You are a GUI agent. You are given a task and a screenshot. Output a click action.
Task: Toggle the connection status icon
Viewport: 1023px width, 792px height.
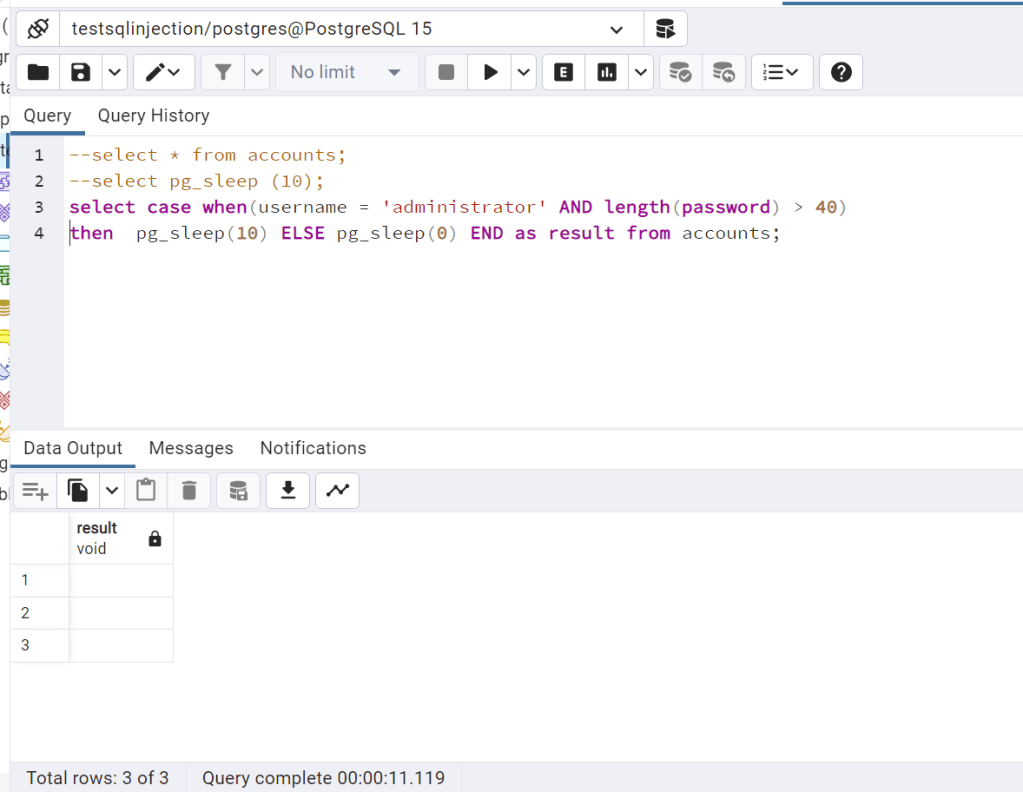(x=38, y=29)
